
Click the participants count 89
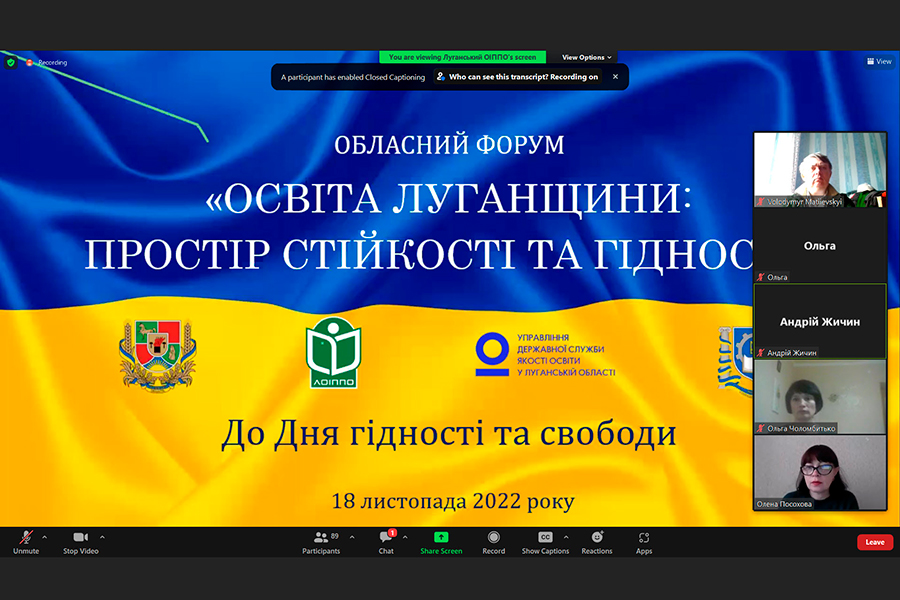335,536
